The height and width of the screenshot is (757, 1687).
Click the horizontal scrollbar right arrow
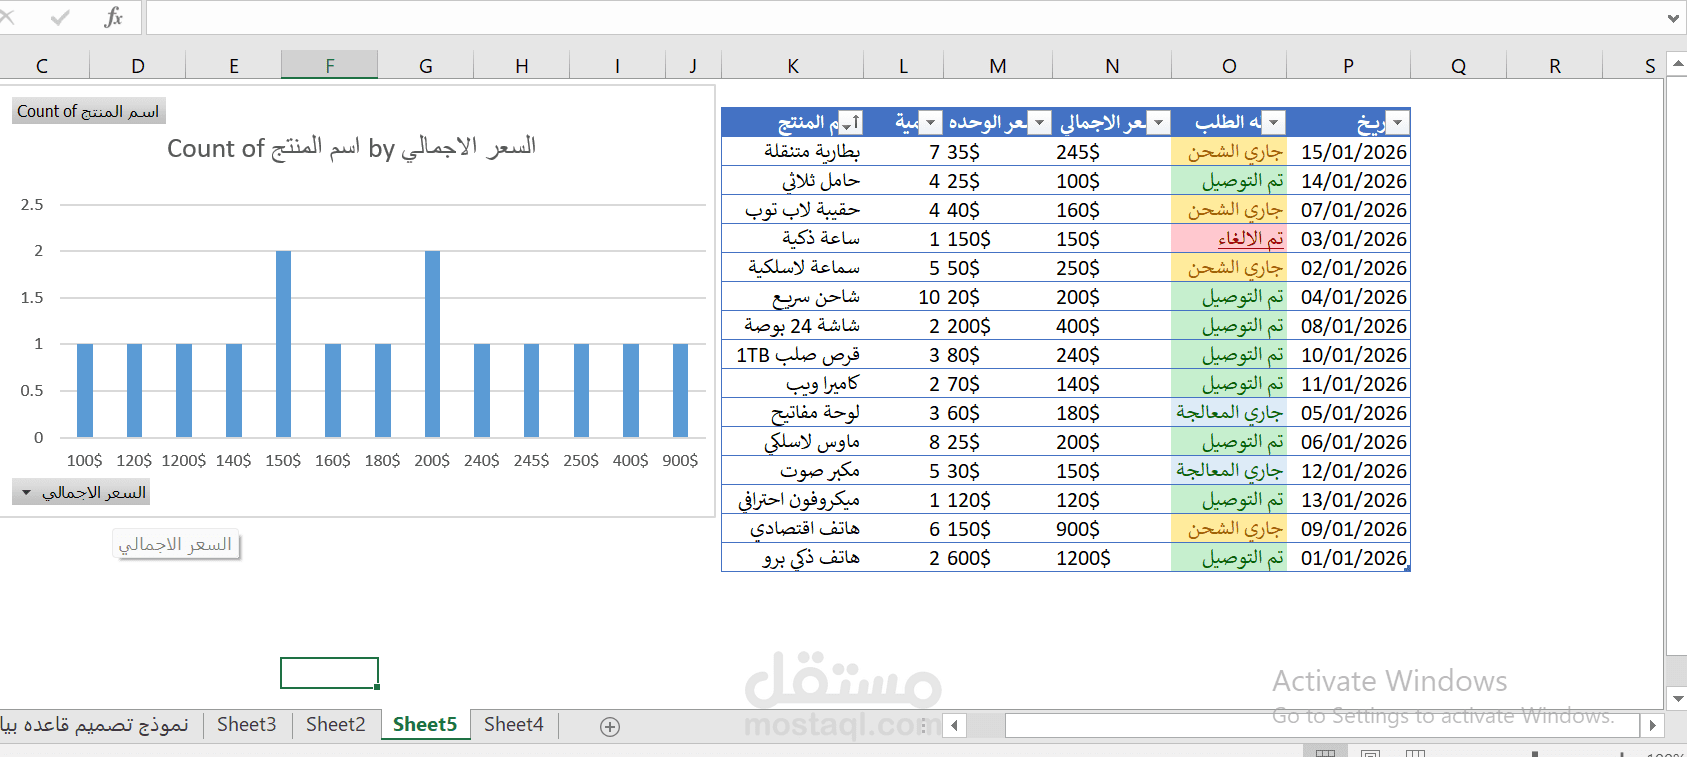click(x=1652, y=725)
